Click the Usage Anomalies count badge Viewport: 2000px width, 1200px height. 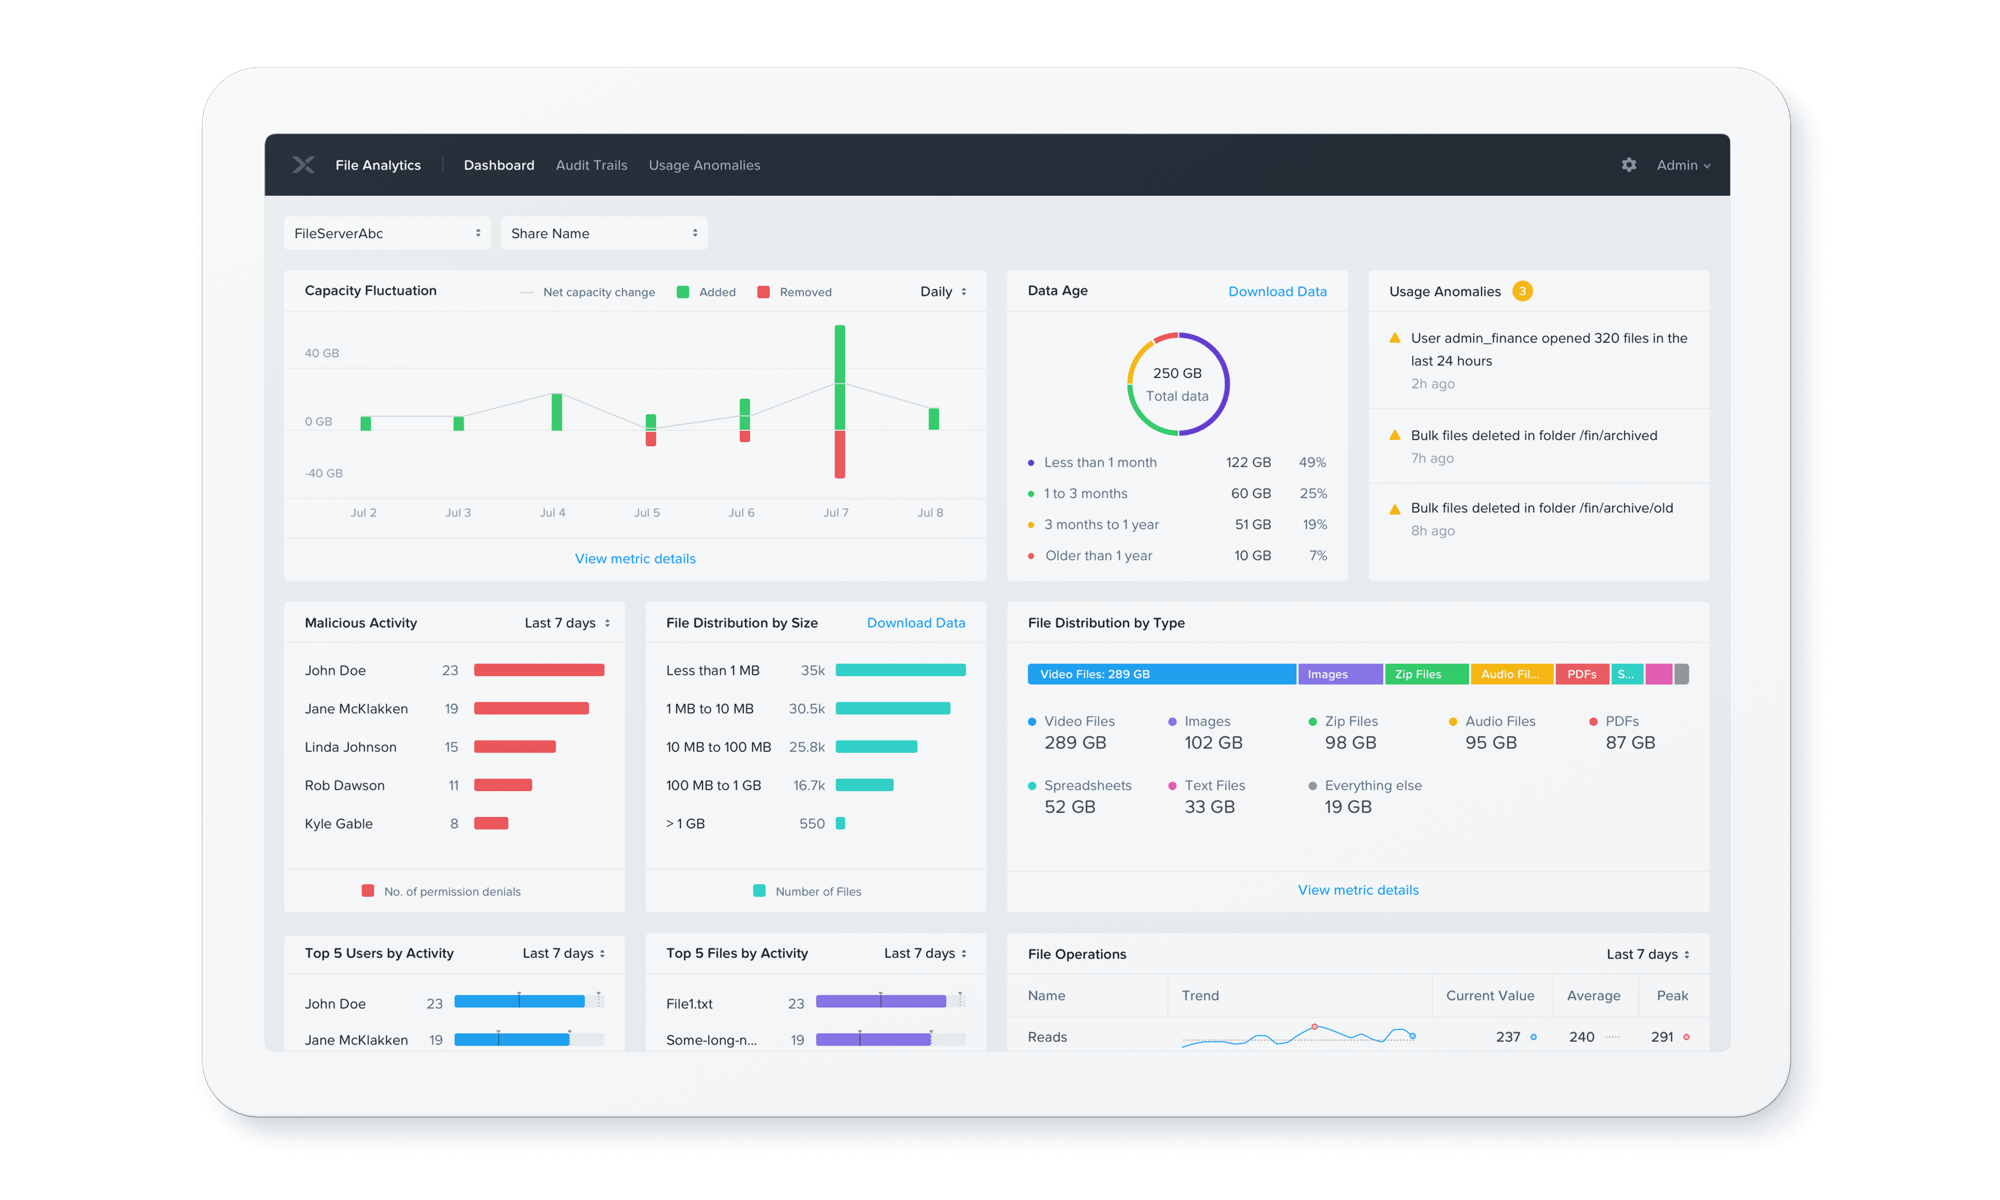(x=1522, y=291)
